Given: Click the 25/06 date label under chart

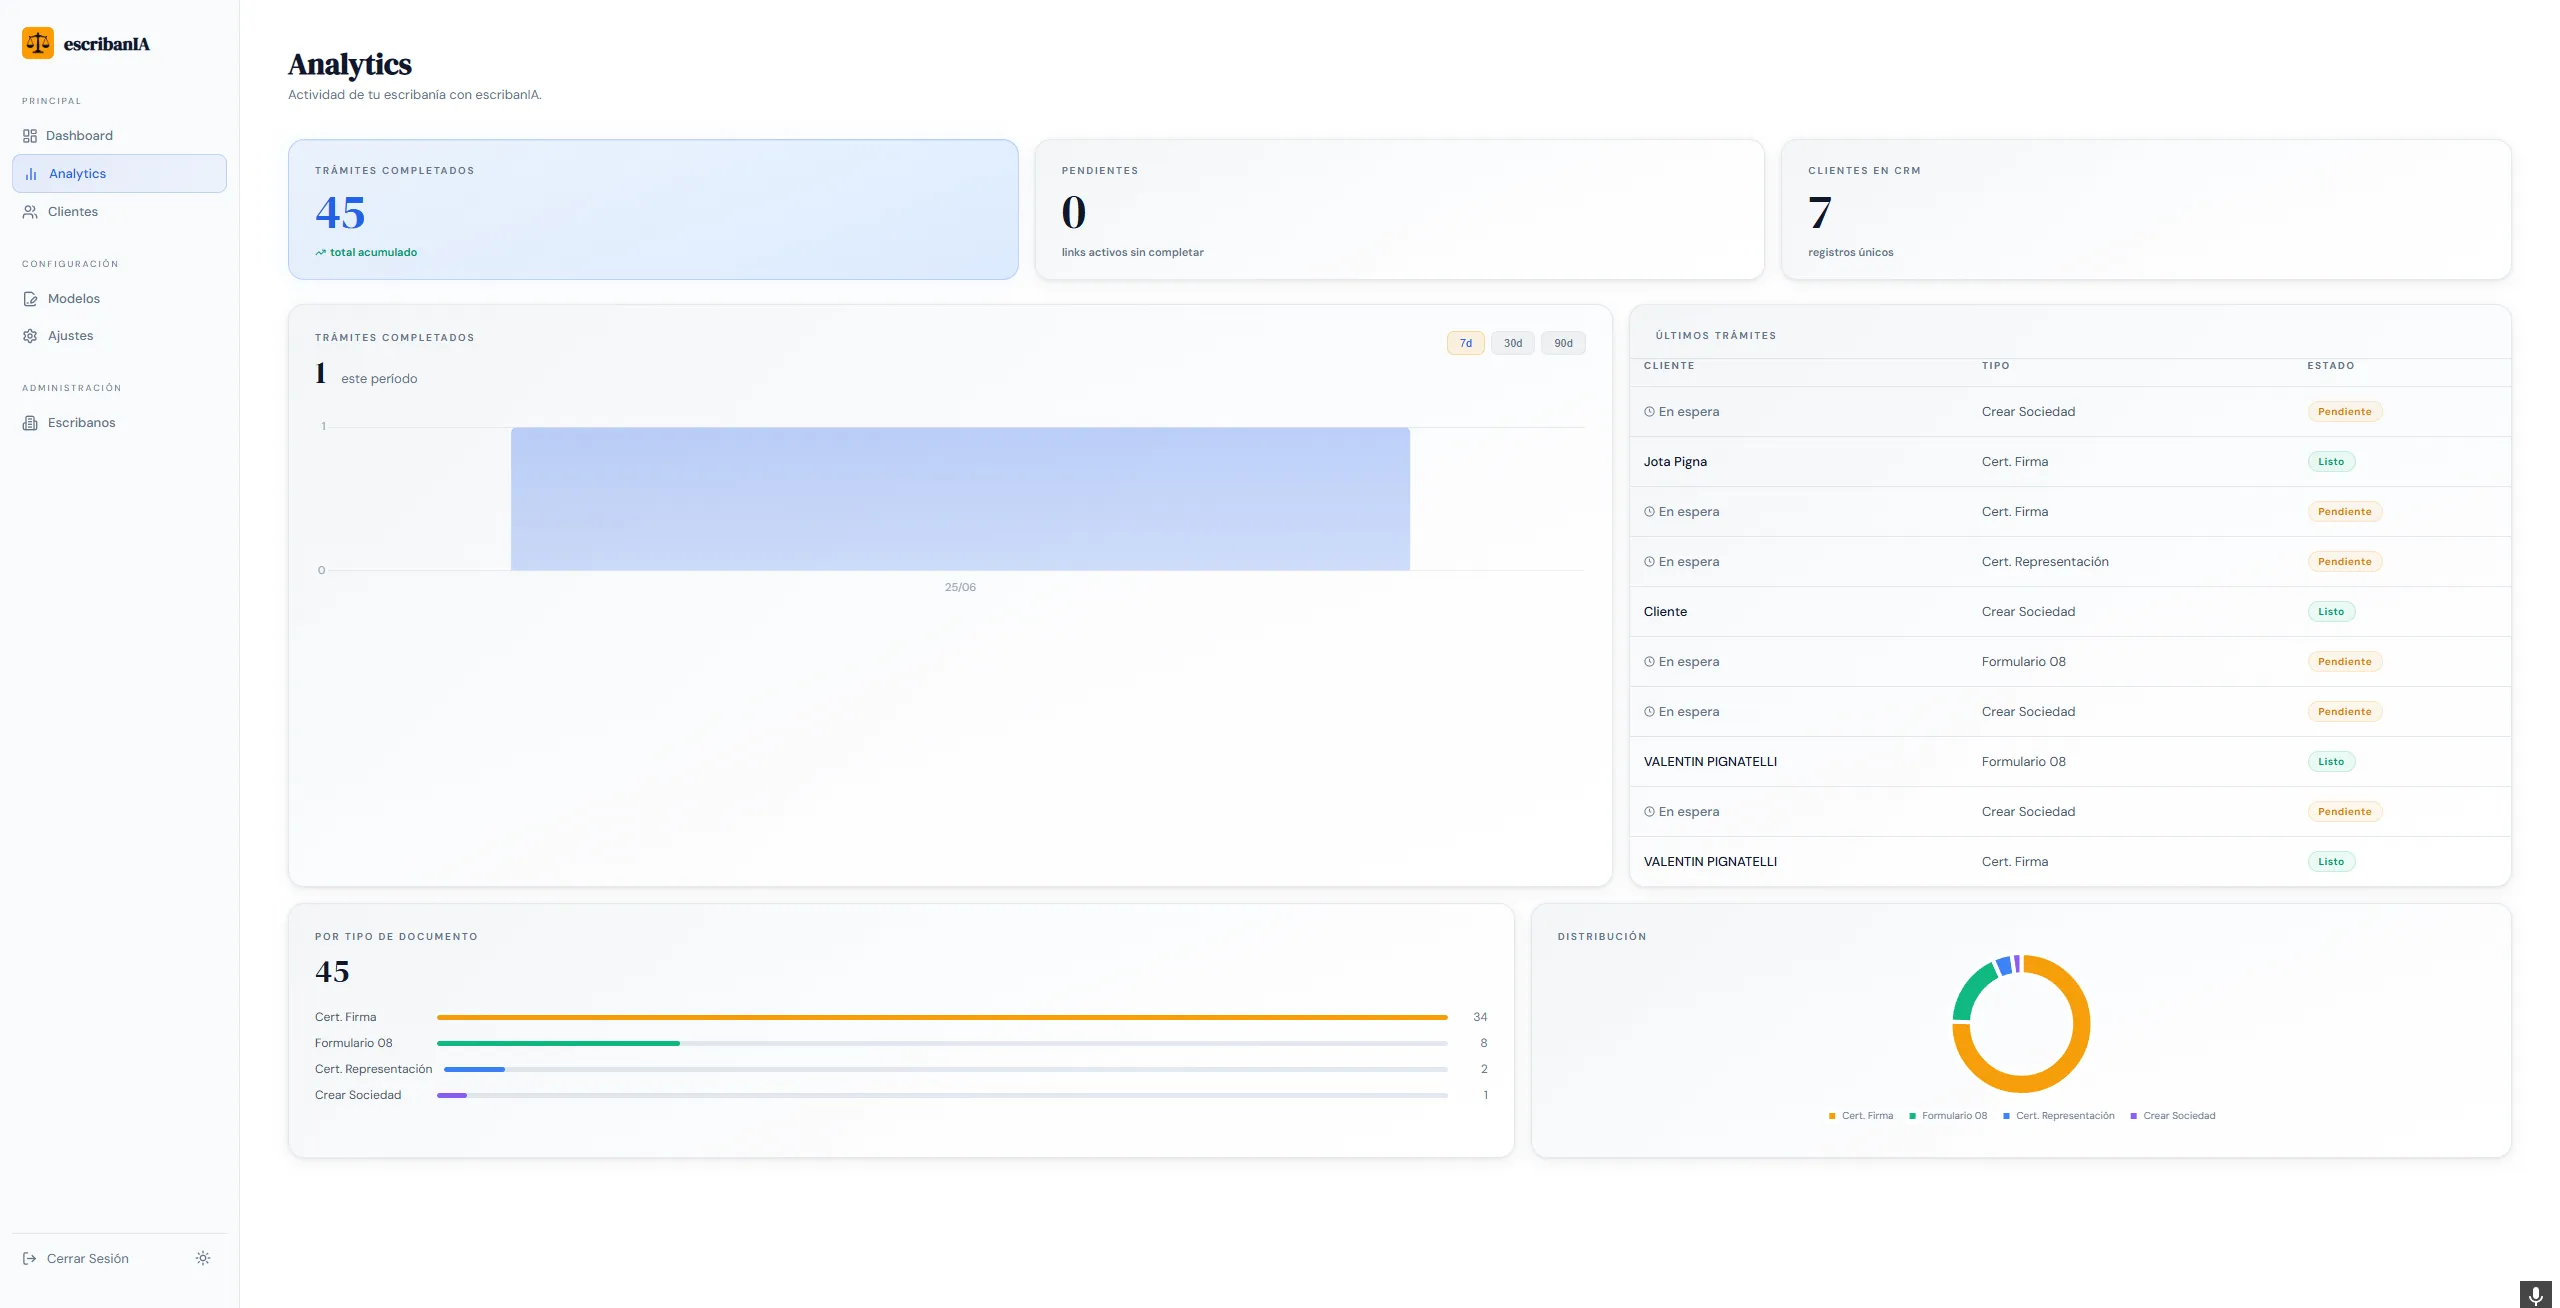Looking at the screenshot, I should [960, 588].
